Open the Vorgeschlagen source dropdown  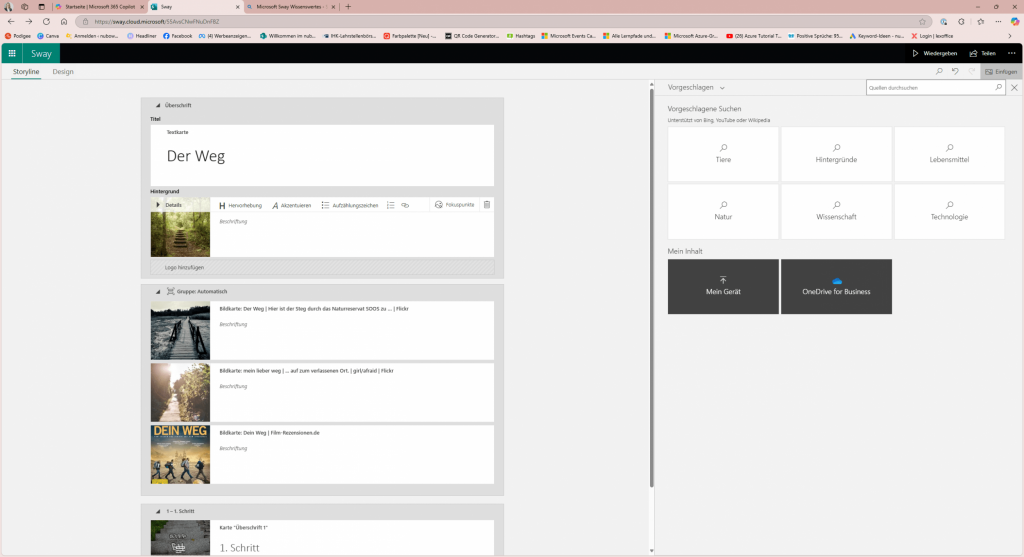(696, 88)
